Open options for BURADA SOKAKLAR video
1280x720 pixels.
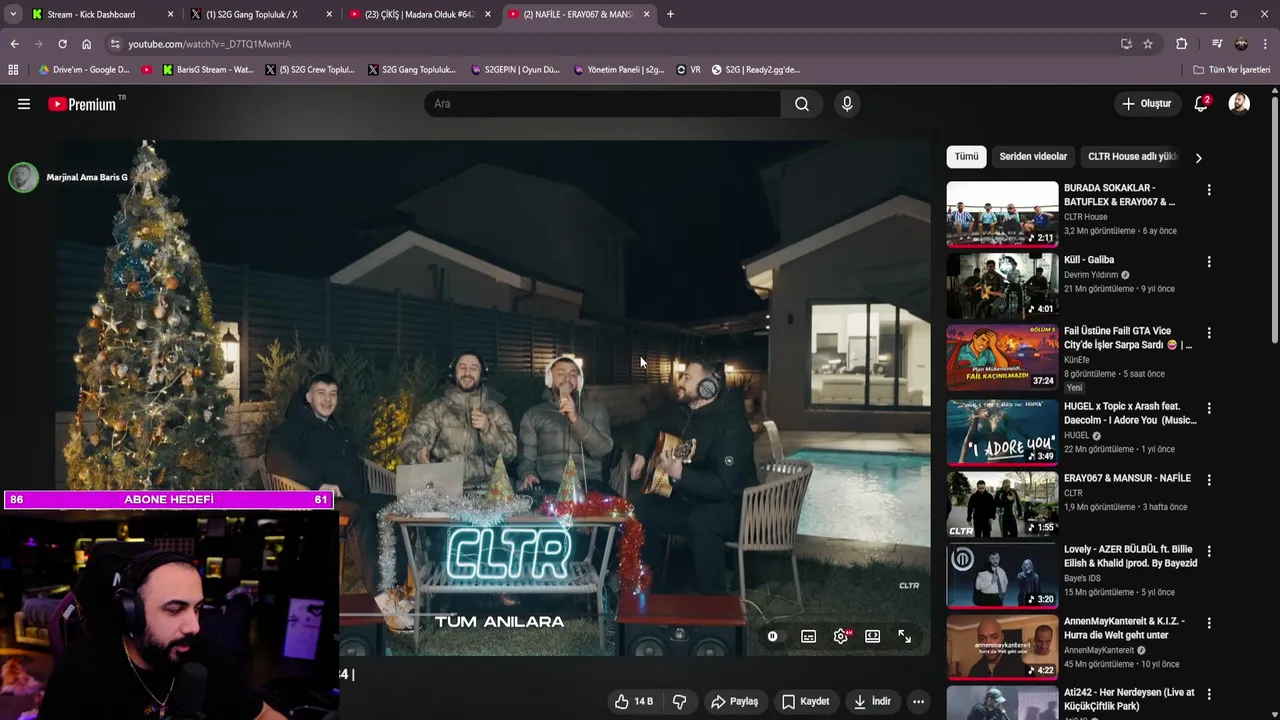(1209, 190)
